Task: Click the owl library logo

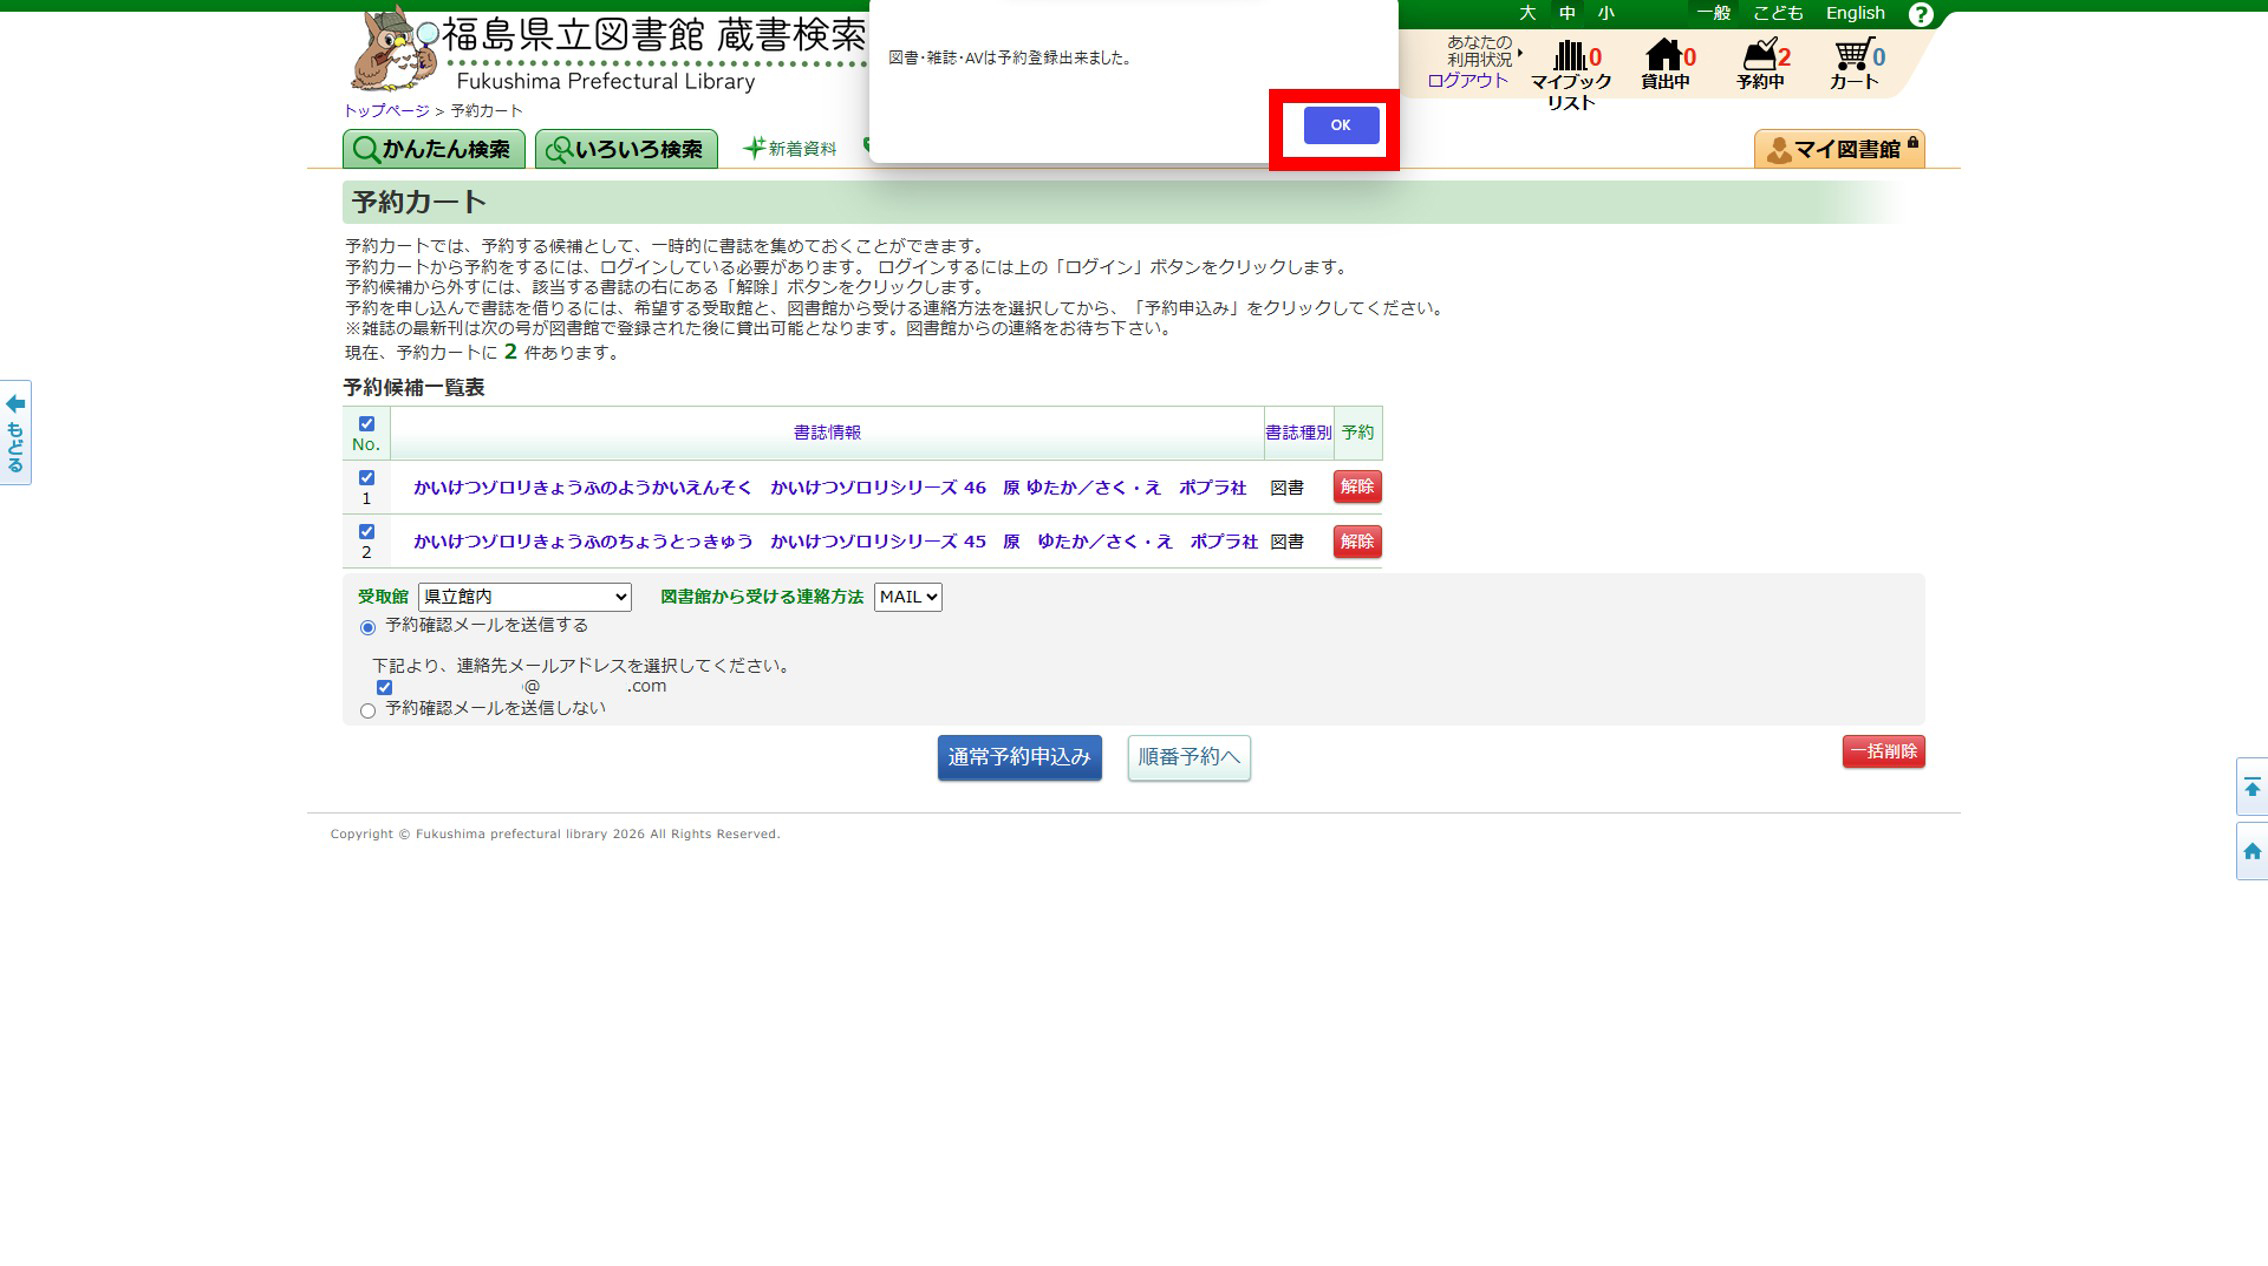Action: tap(393, 52)
